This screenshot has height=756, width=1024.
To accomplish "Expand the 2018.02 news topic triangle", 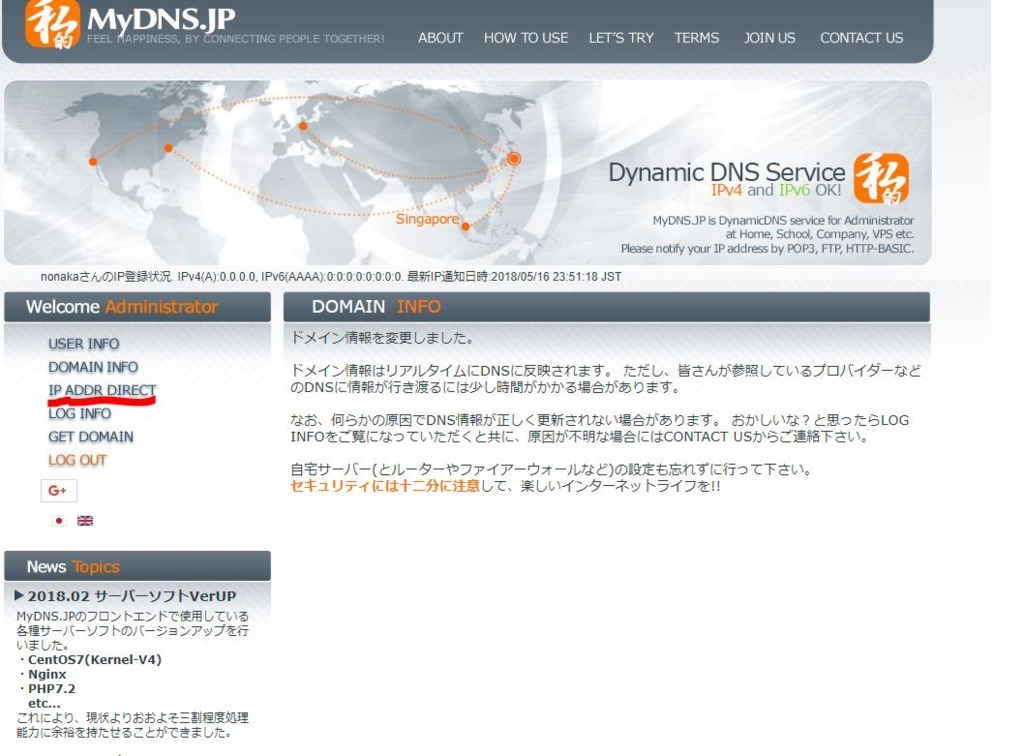I will (19, 595).
